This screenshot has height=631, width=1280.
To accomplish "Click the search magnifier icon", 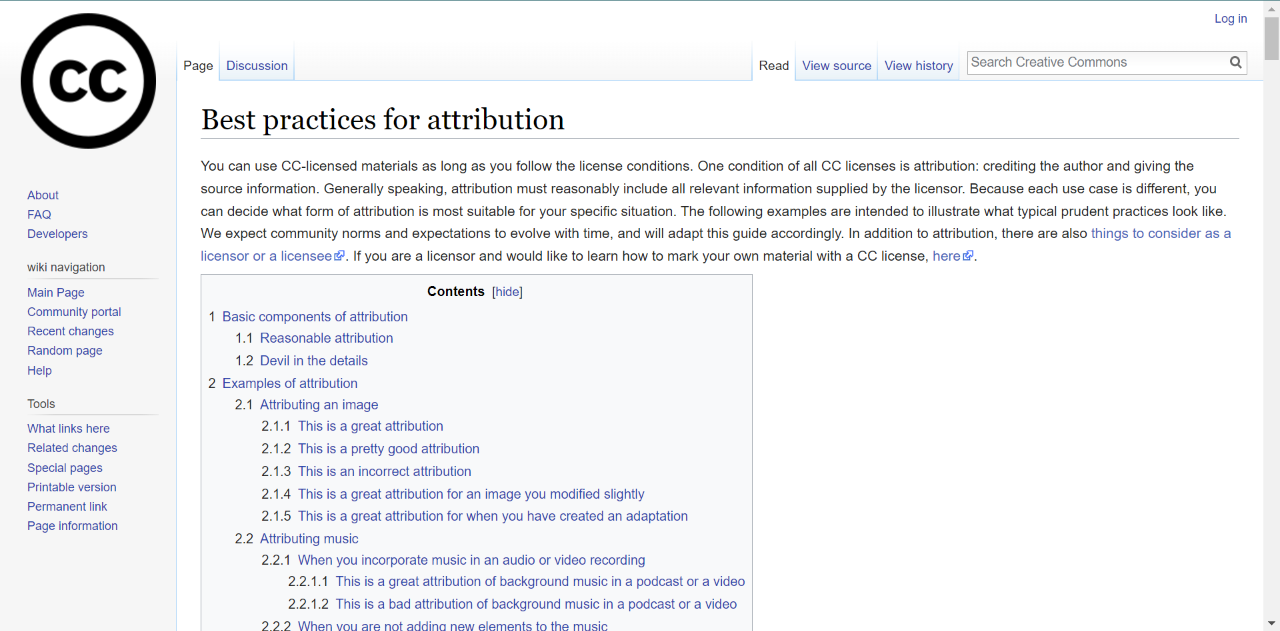I will click(x=1236, y=62).
